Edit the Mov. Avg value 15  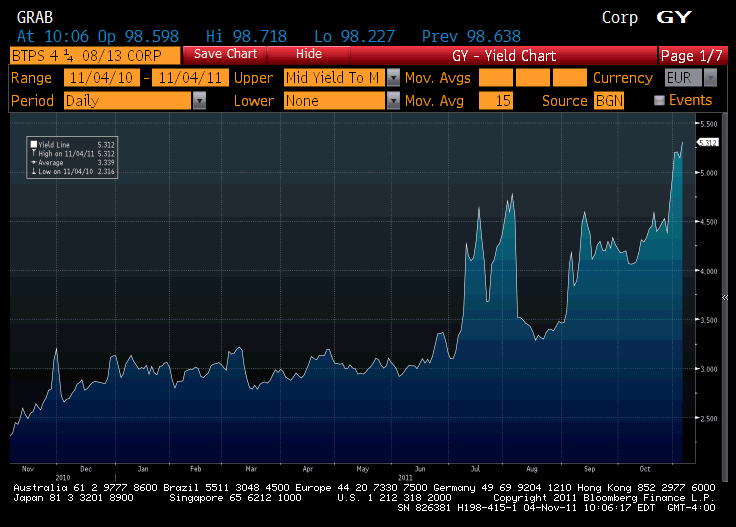pyautogui.click(x=496, y=100)
